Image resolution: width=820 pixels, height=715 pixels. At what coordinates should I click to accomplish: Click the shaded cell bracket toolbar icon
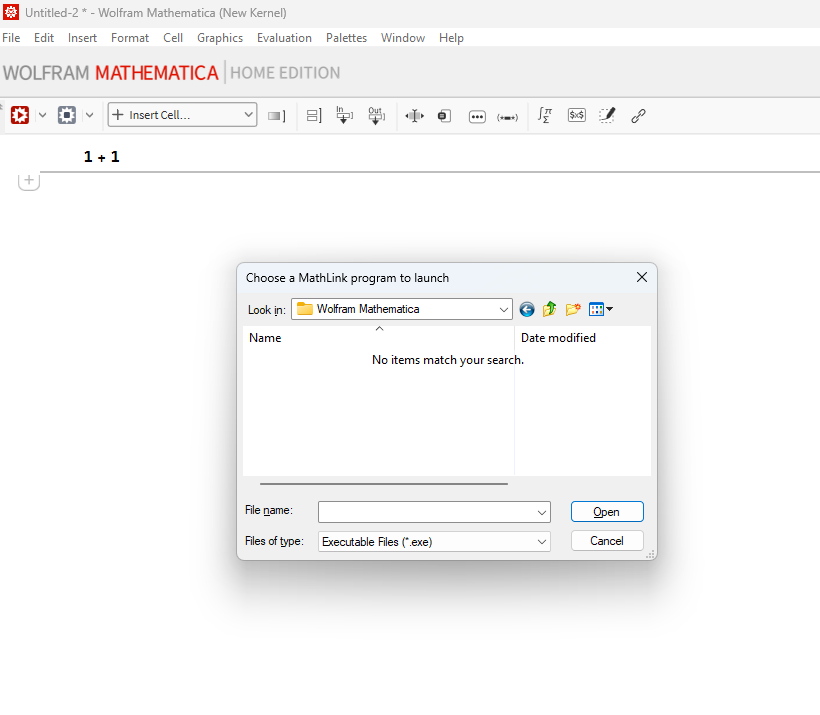pyautogui.click(x=277, y=116)
